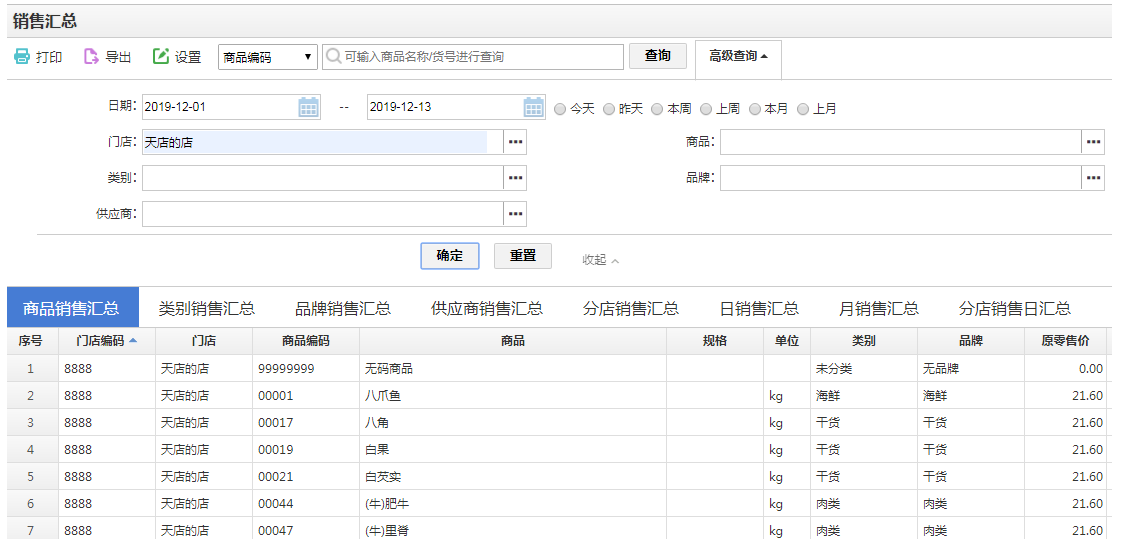
Task: Click the 商品 filter input field
Action: point(901,142)
